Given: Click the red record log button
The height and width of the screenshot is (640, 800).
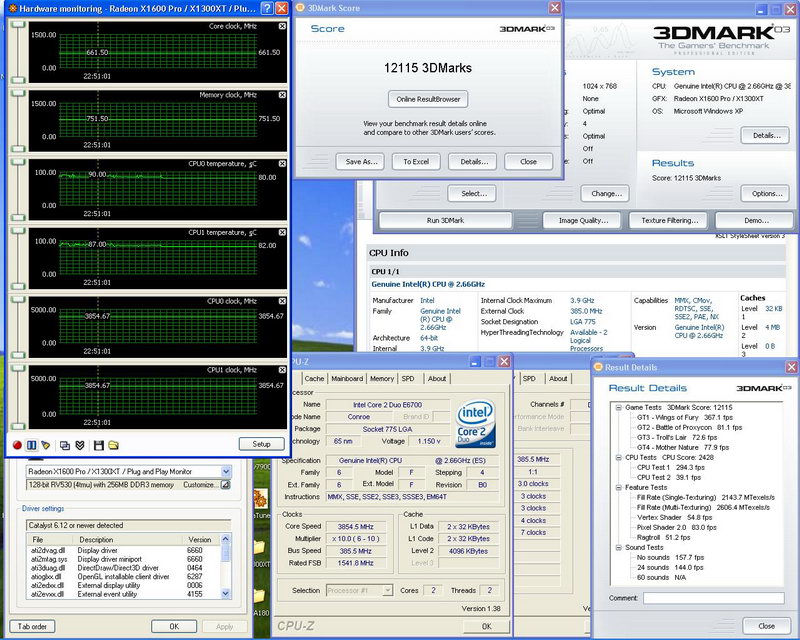Looking at the screenshot, I should (x=17, y=445).
